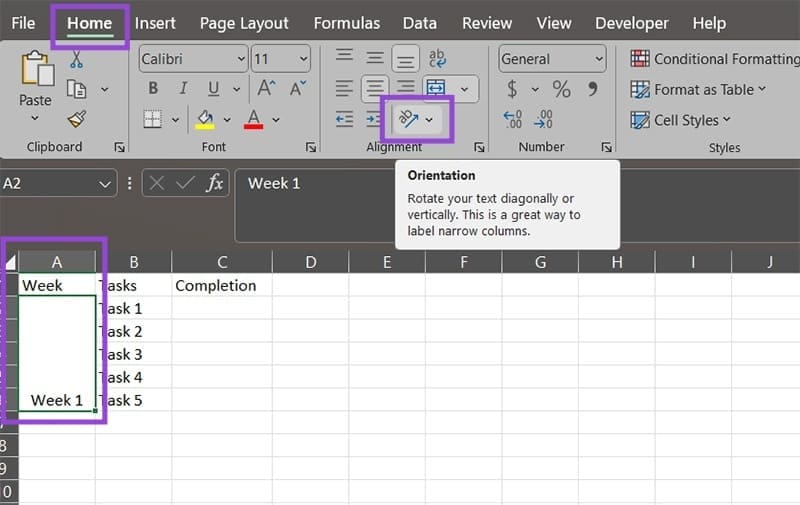Open the Calibri font name dropdown
The image size is (800, 505).
click(x=192, y=60)
